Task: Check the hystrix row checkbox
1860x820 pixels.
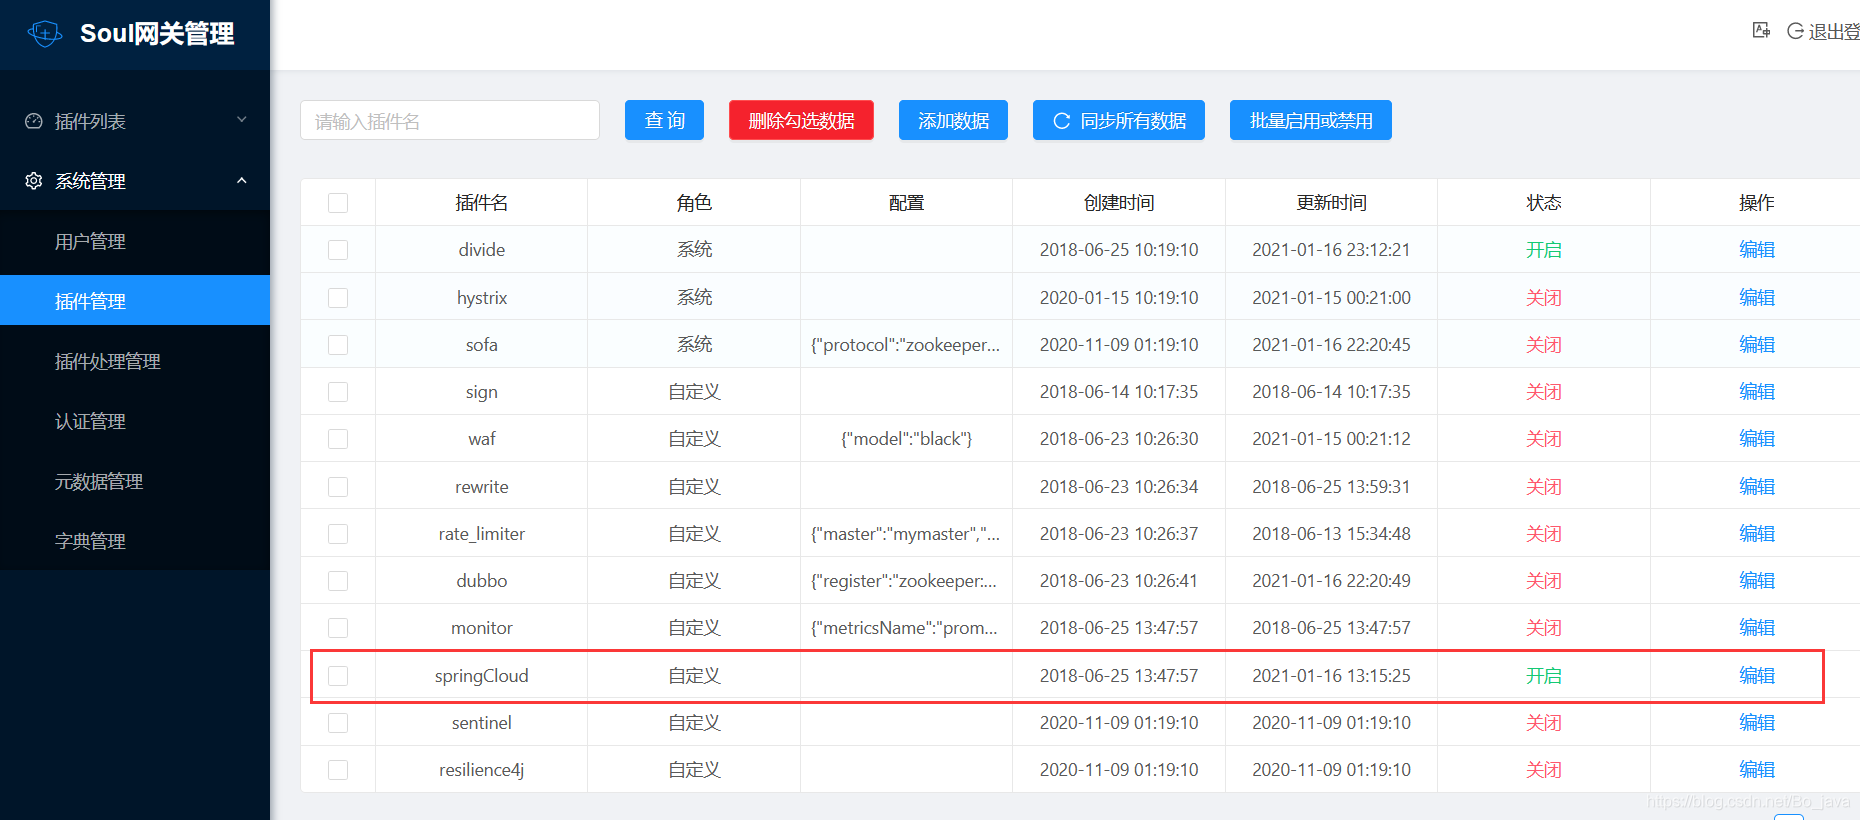Action: [338, 298]
